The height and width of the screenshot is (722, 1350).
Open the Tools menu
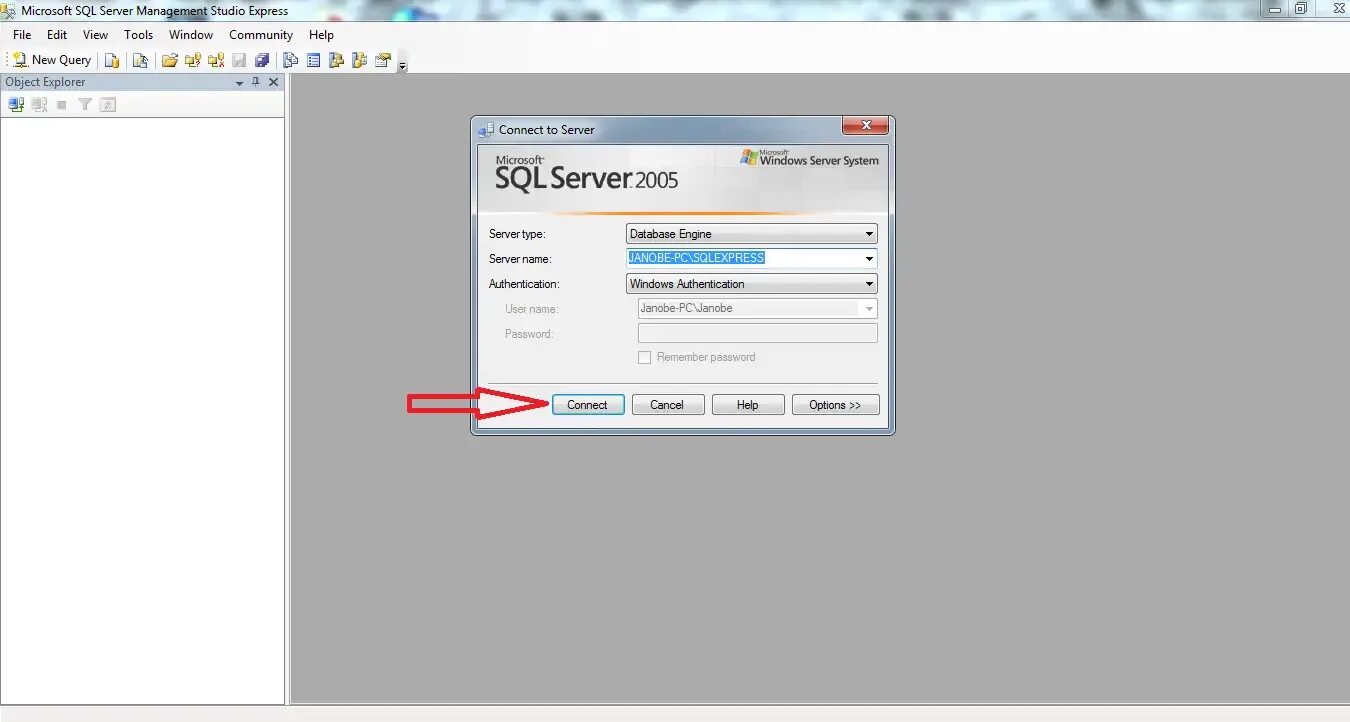(139, 35)
